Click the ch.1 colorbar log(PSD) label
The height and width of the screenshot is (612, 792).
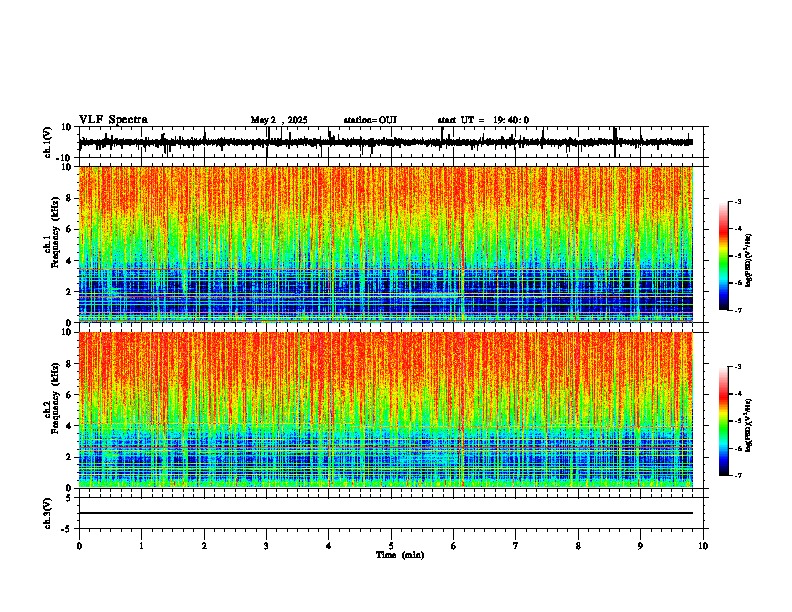click(748, 261)
